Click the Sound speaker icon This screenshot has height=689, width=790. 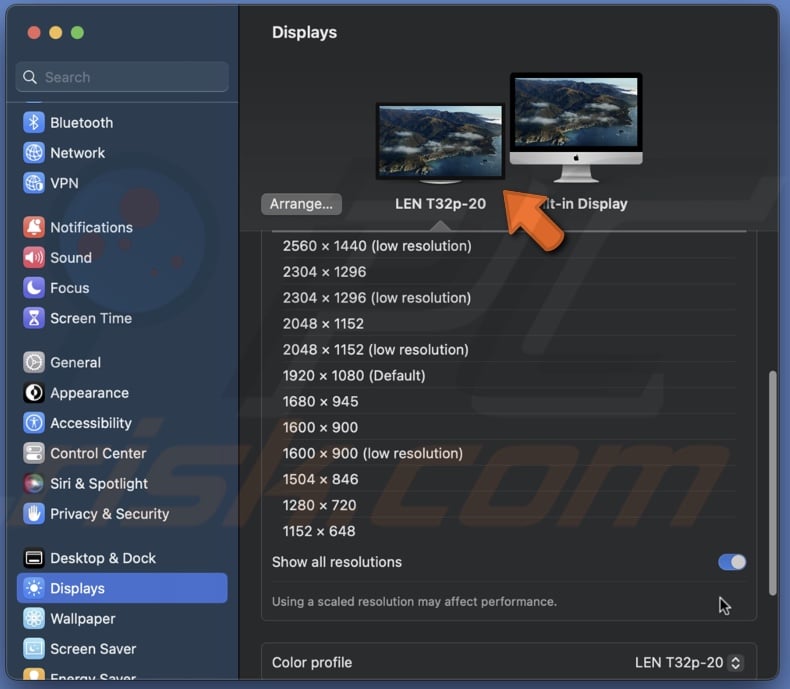[x=34, y=257]
